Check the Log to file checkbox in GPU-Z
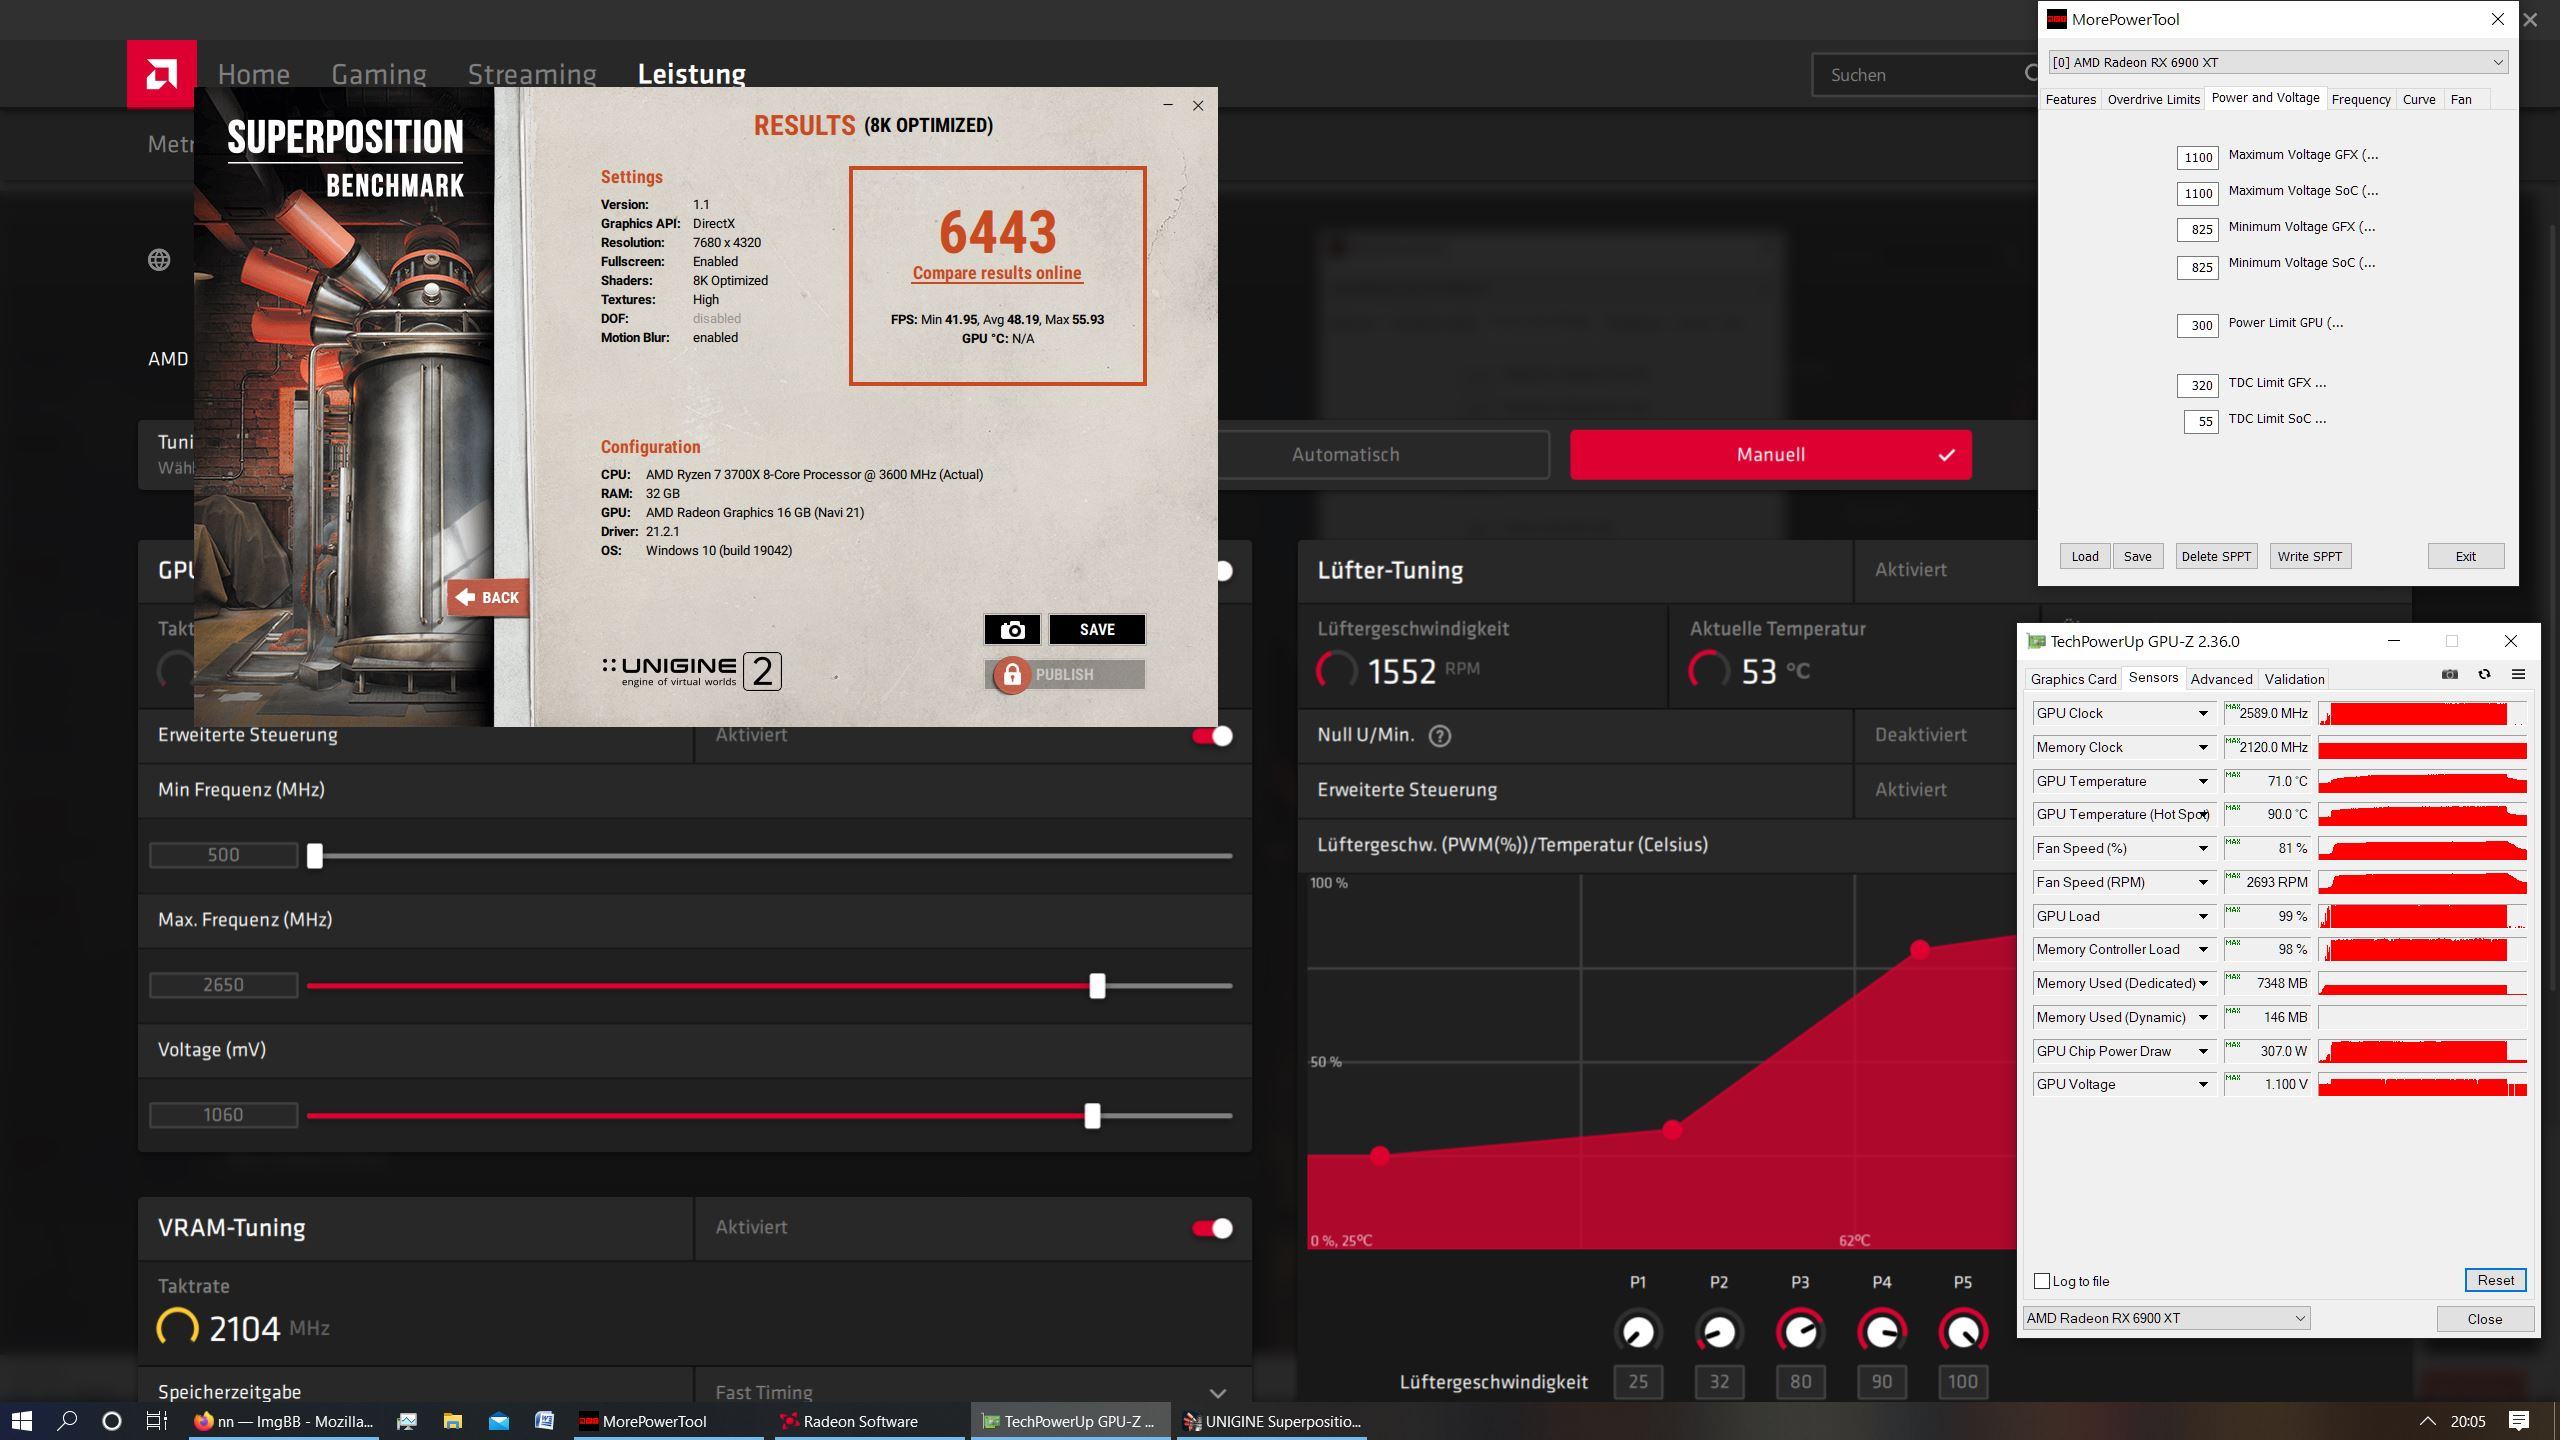Screen dimensions: 2560x1440 (x=2042, y=1281)
